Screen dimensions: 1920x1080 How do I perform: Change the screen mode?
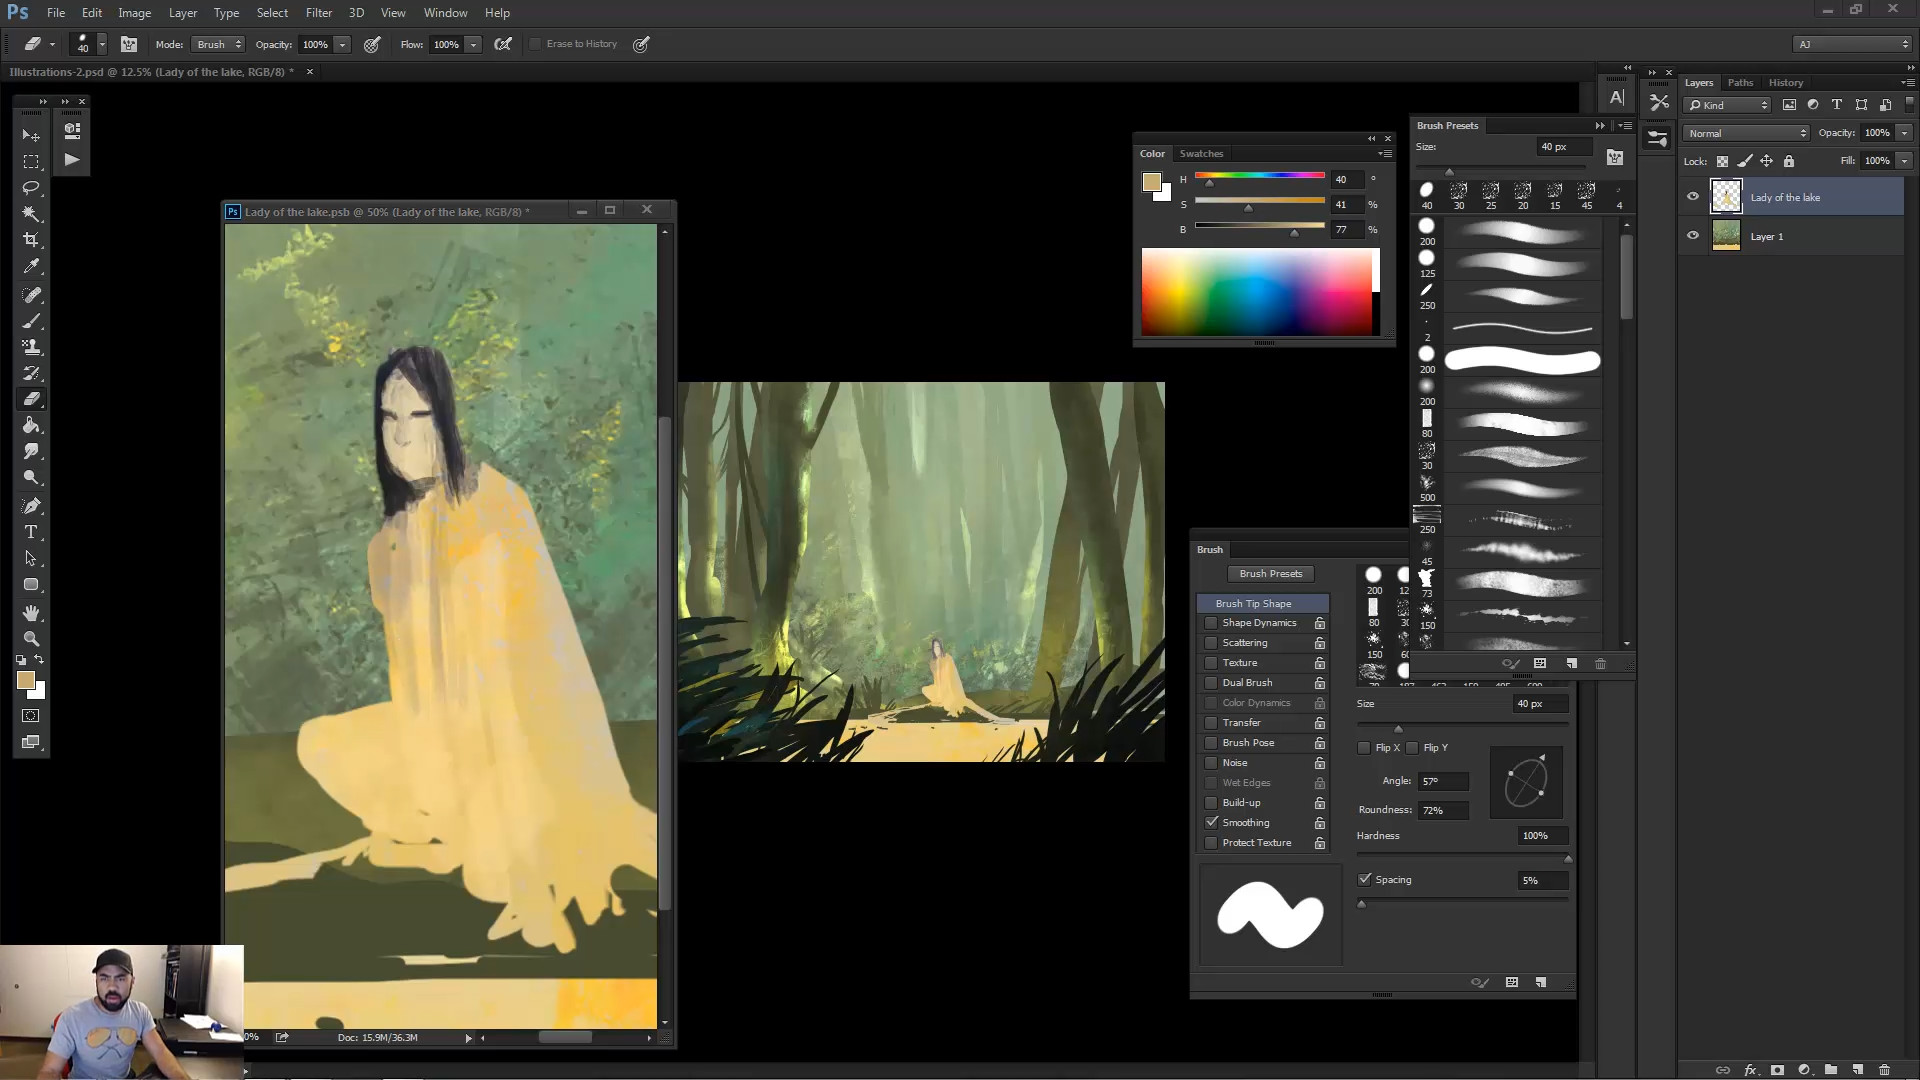(x=31, y=742)
